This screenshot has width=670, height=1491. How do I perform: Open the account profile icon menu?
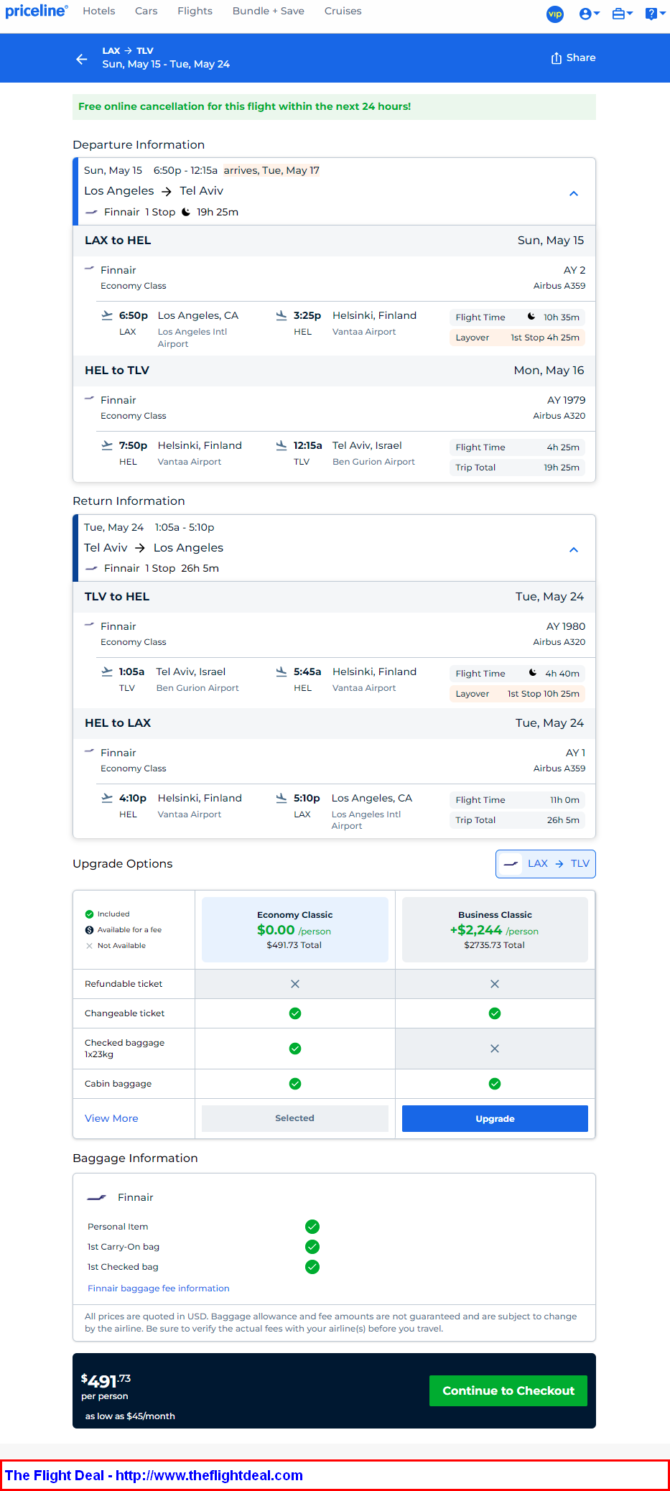click(590, 14)
